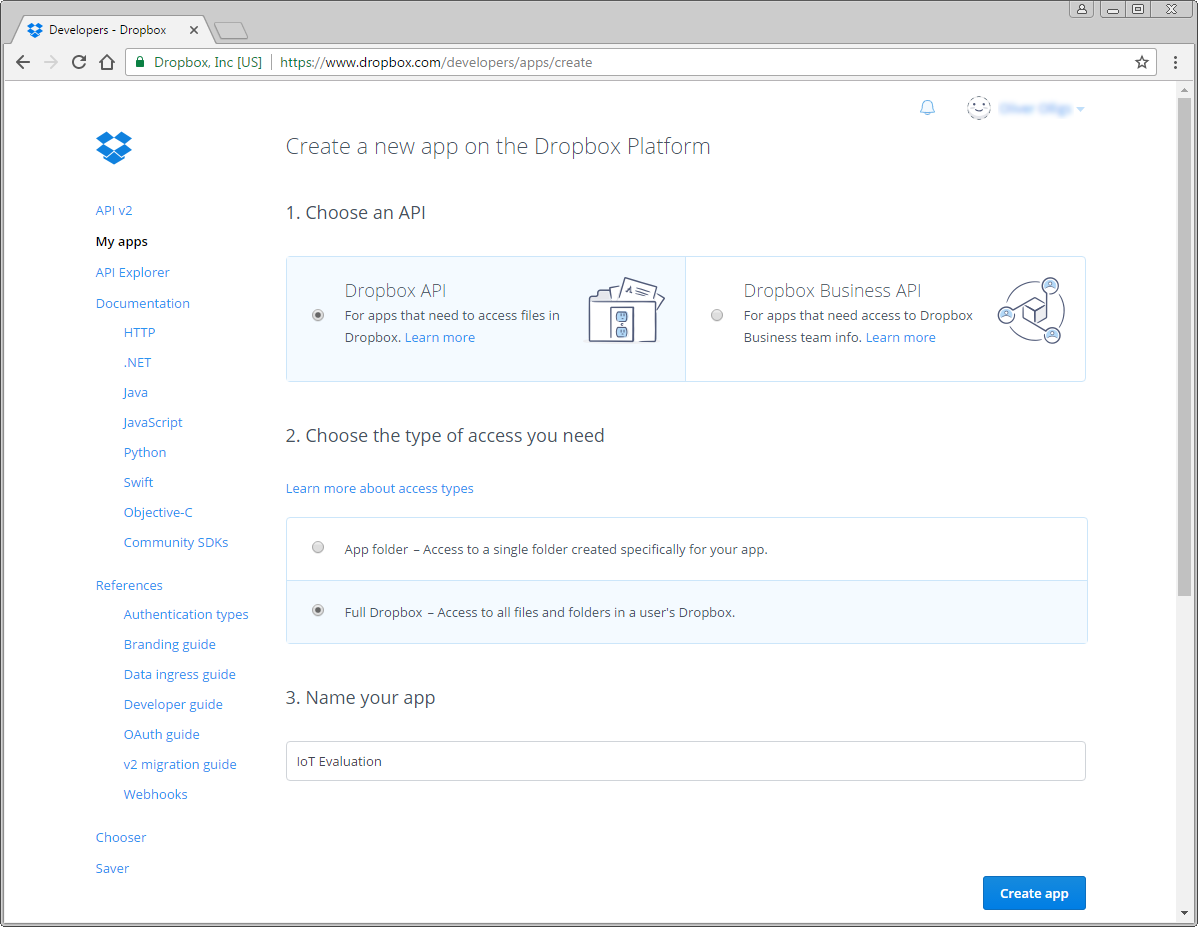This screenshot has height=927, width=1198.
Task: Choose App folder access radio button
Action: click(x=318, y=547)
